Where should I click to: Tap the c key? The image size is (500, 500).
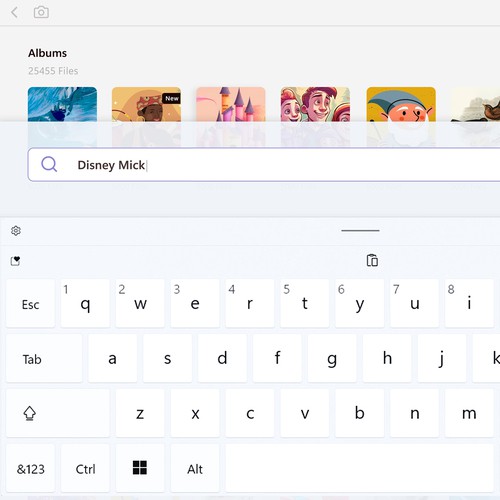(x=250, y=413)
